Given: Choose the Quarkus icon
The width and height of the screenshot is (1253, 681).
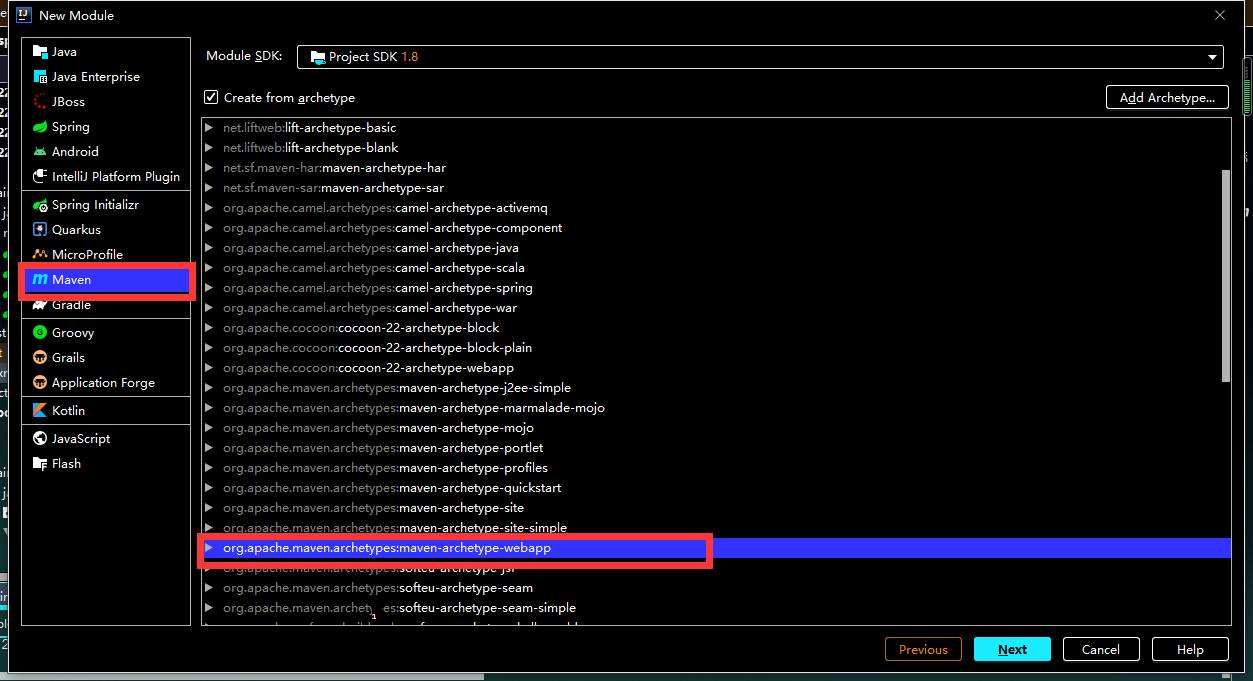Looking at the screenshot, I should tap(40, 230).
